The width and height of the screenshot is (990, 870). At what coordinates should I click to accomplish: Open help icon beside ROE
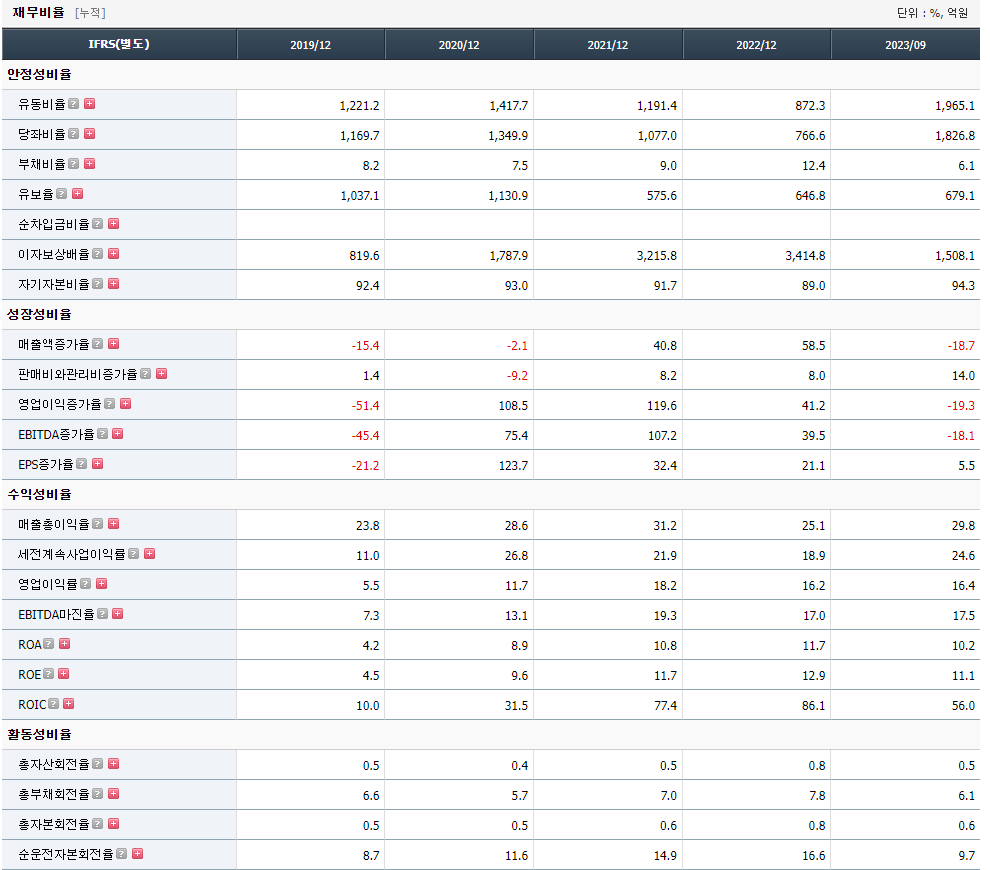(x=49, y=674)
